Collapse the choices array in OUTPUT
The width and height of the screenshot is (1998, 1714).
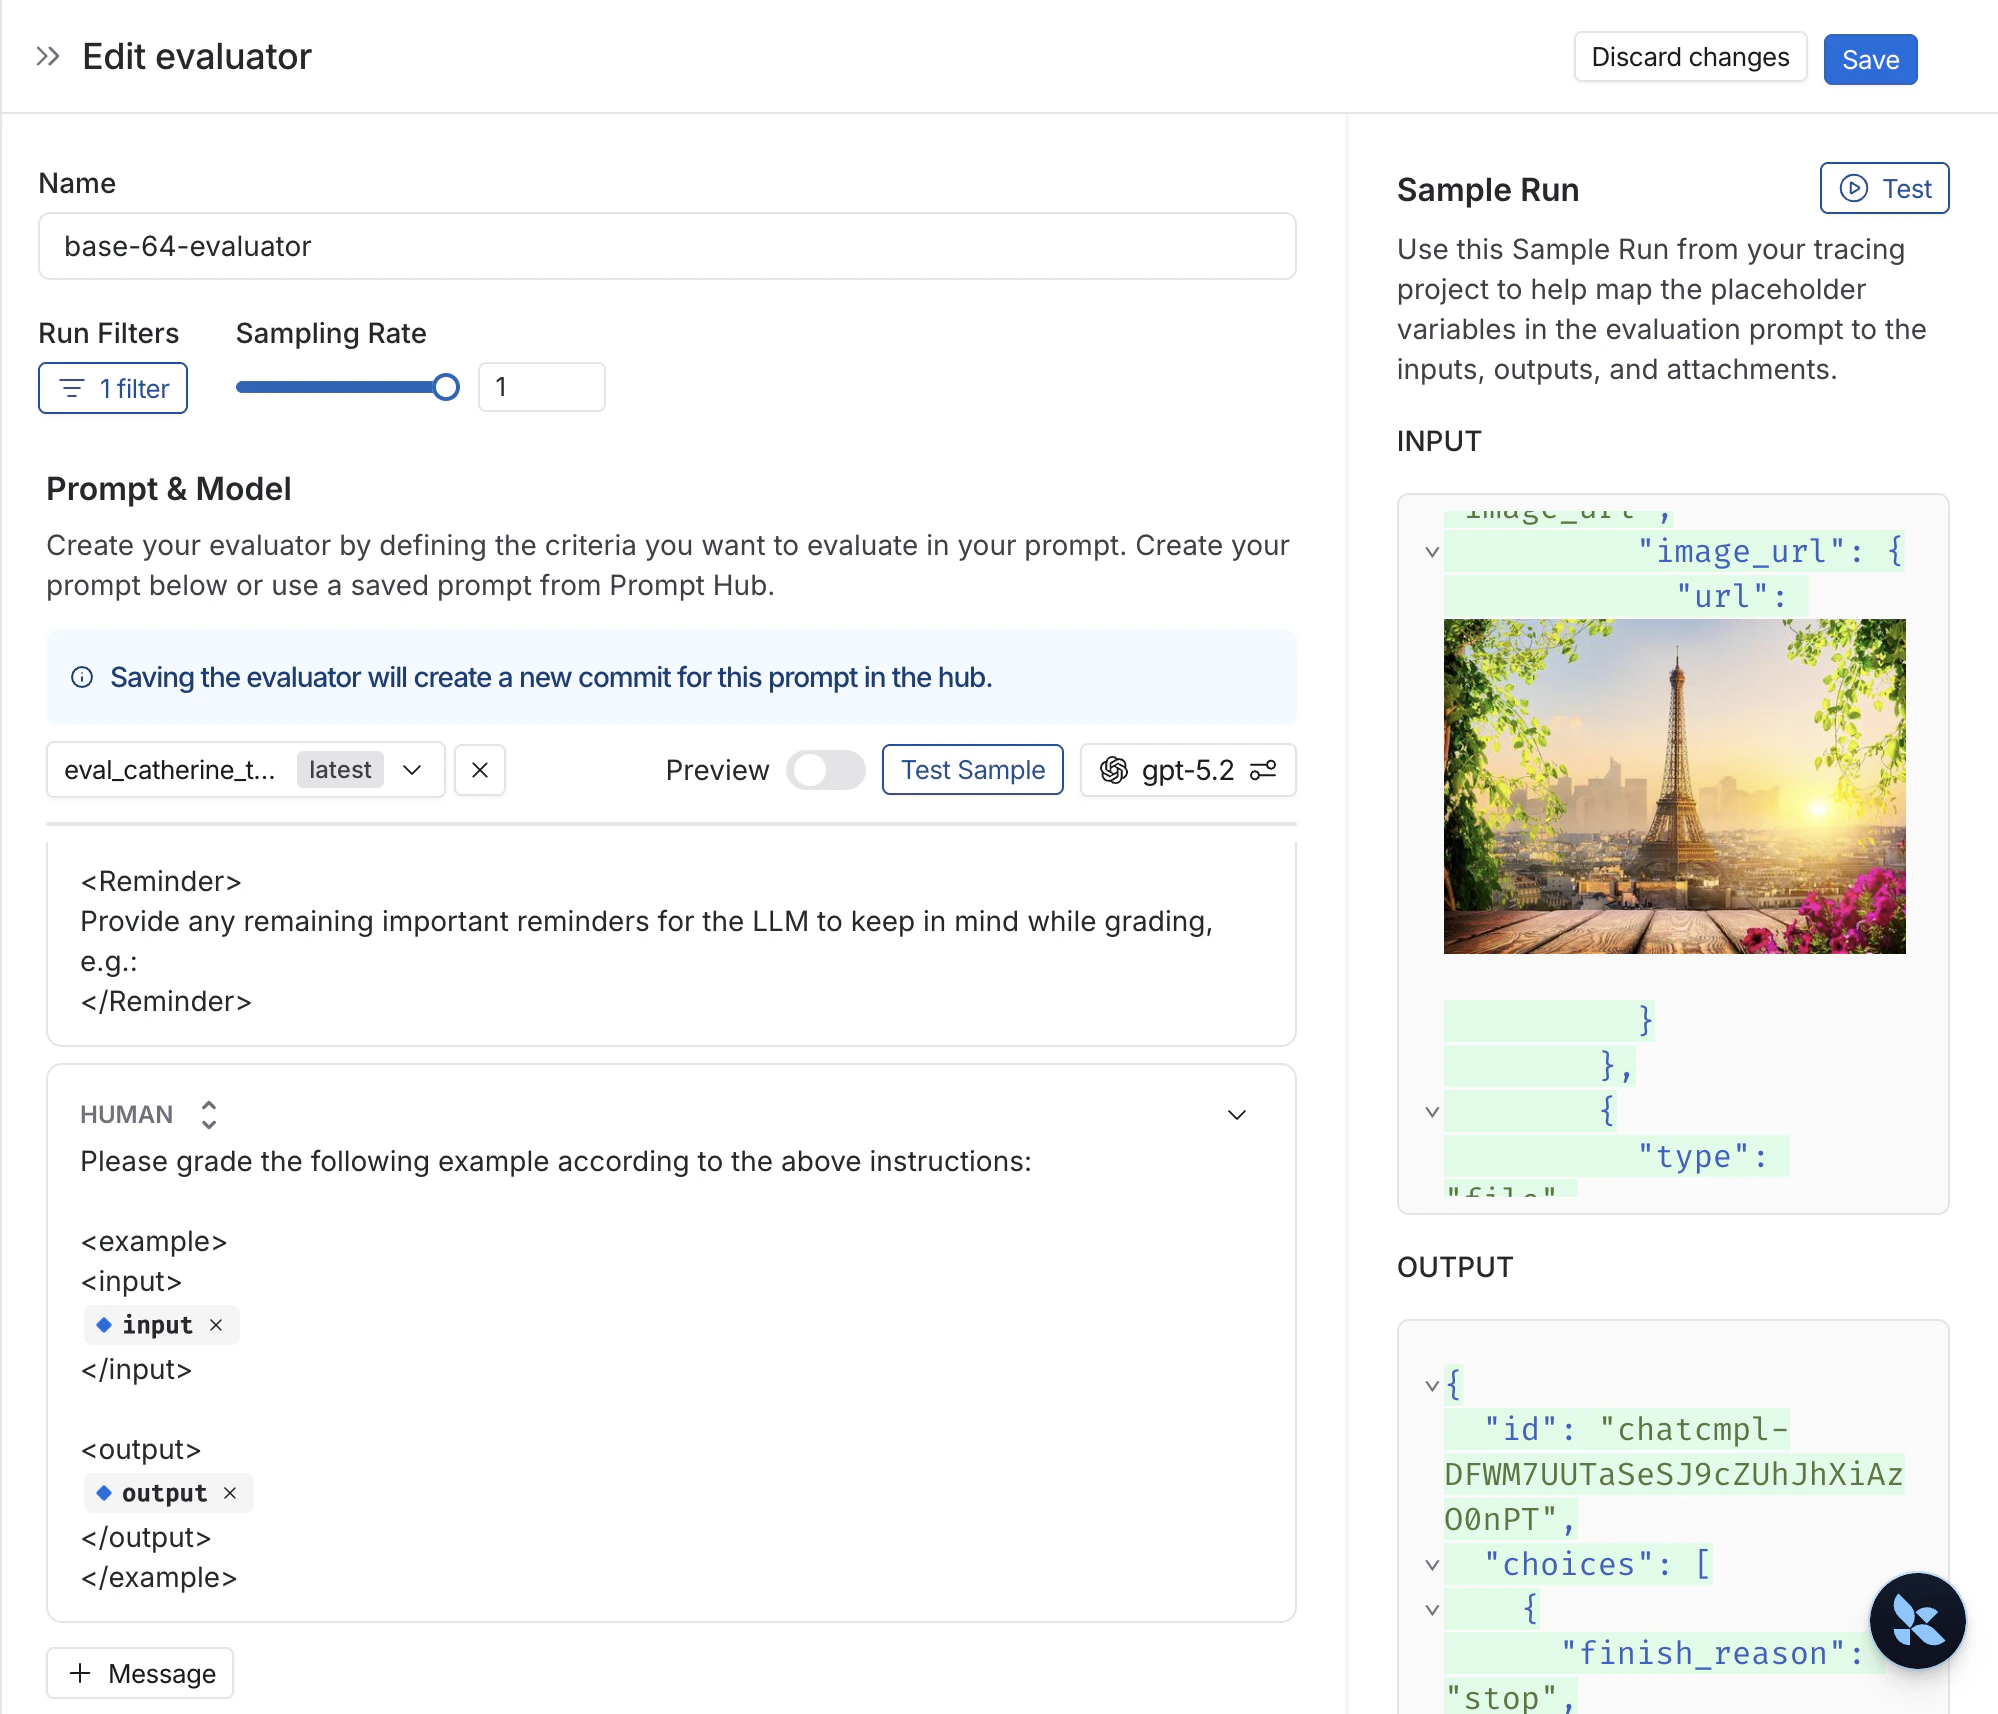(1432, 1564)
